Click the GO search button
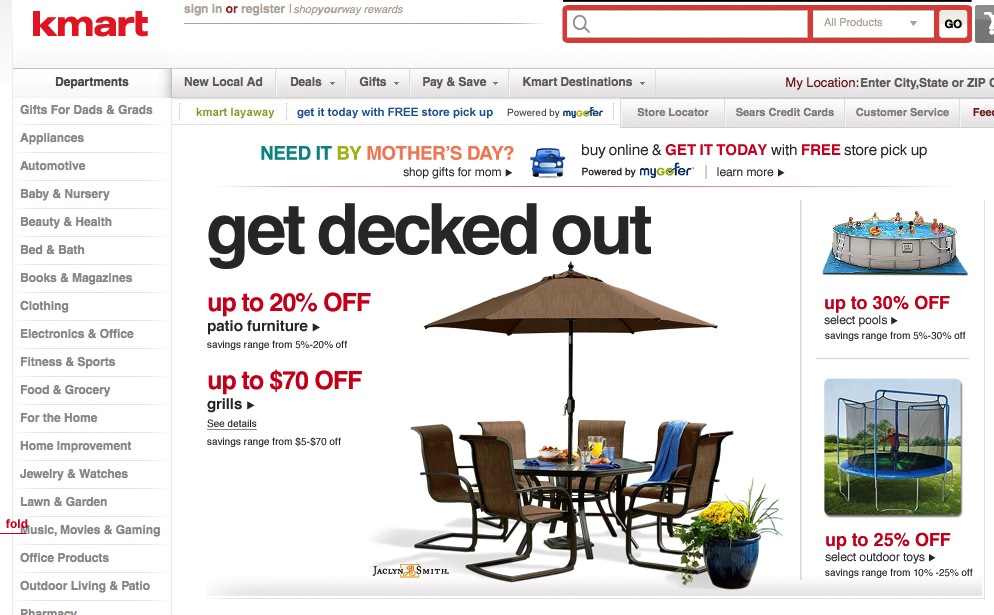Viewport: 994px width, 615px height. (953, 24)
